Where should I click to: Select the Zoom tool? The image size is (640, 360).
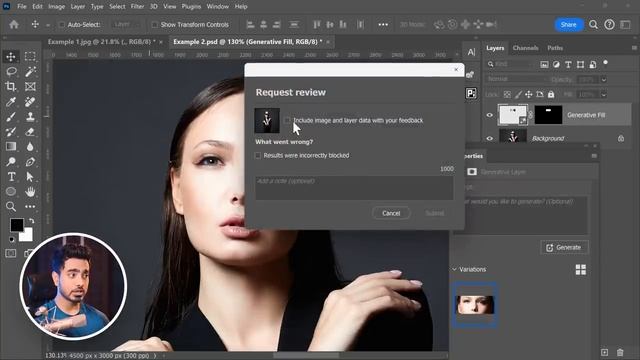tap(11, 207)
